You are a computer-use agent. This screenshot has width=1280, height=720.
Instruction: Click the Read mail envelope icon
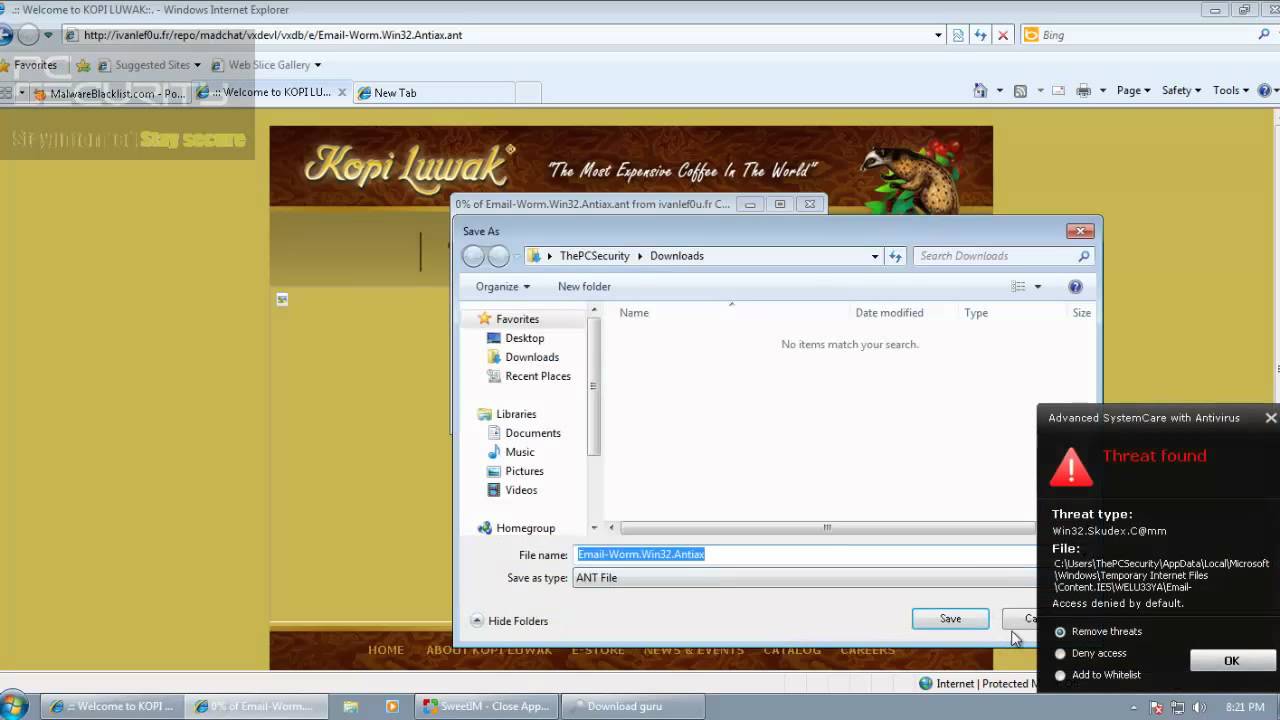(1058, 90)
